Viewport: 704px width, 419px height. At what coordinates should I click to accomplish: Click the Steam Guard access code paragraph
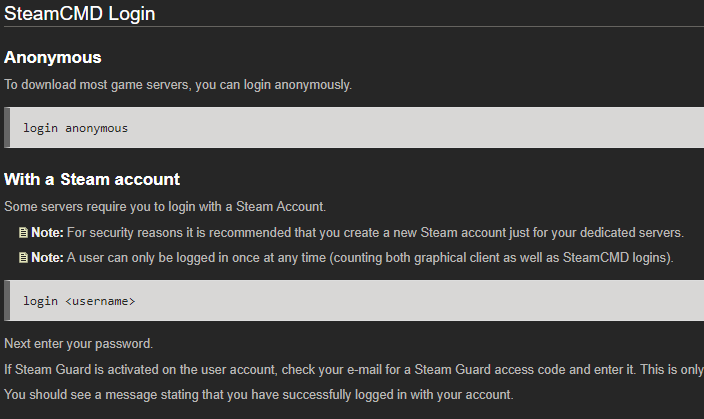pos(354,370)
